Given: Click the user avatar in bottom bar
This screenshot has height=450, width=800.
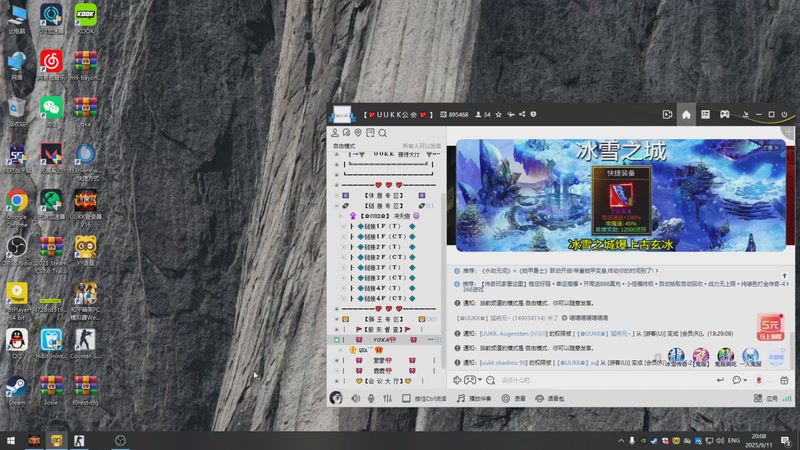Looking at the screenshot, I should (336, 398).
